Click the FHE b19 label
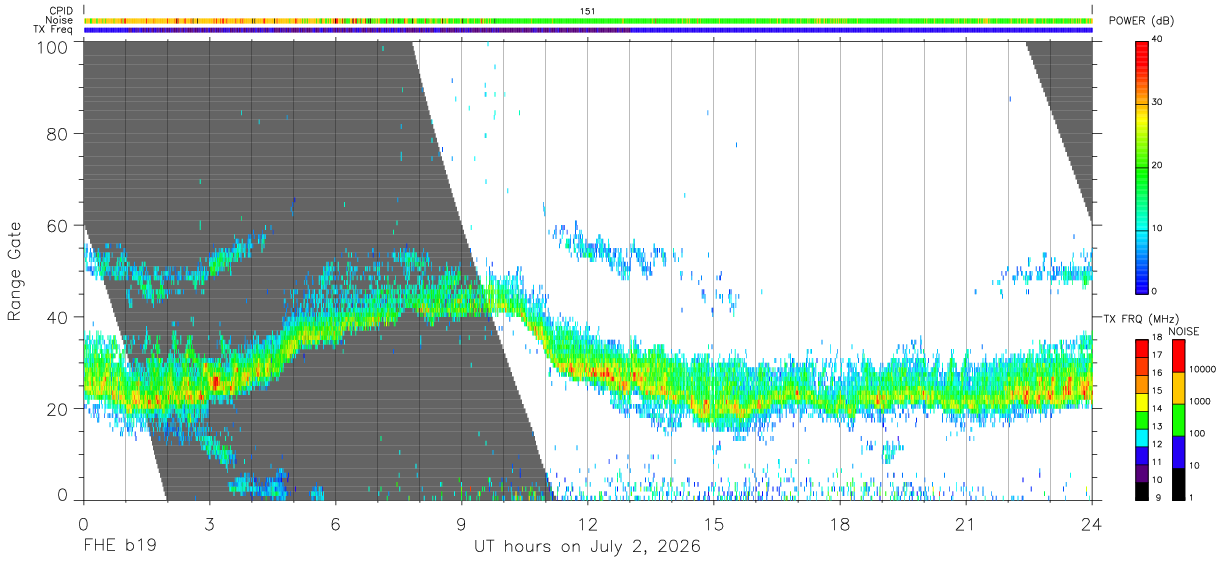1228x567 pixels. pos(118,547)
